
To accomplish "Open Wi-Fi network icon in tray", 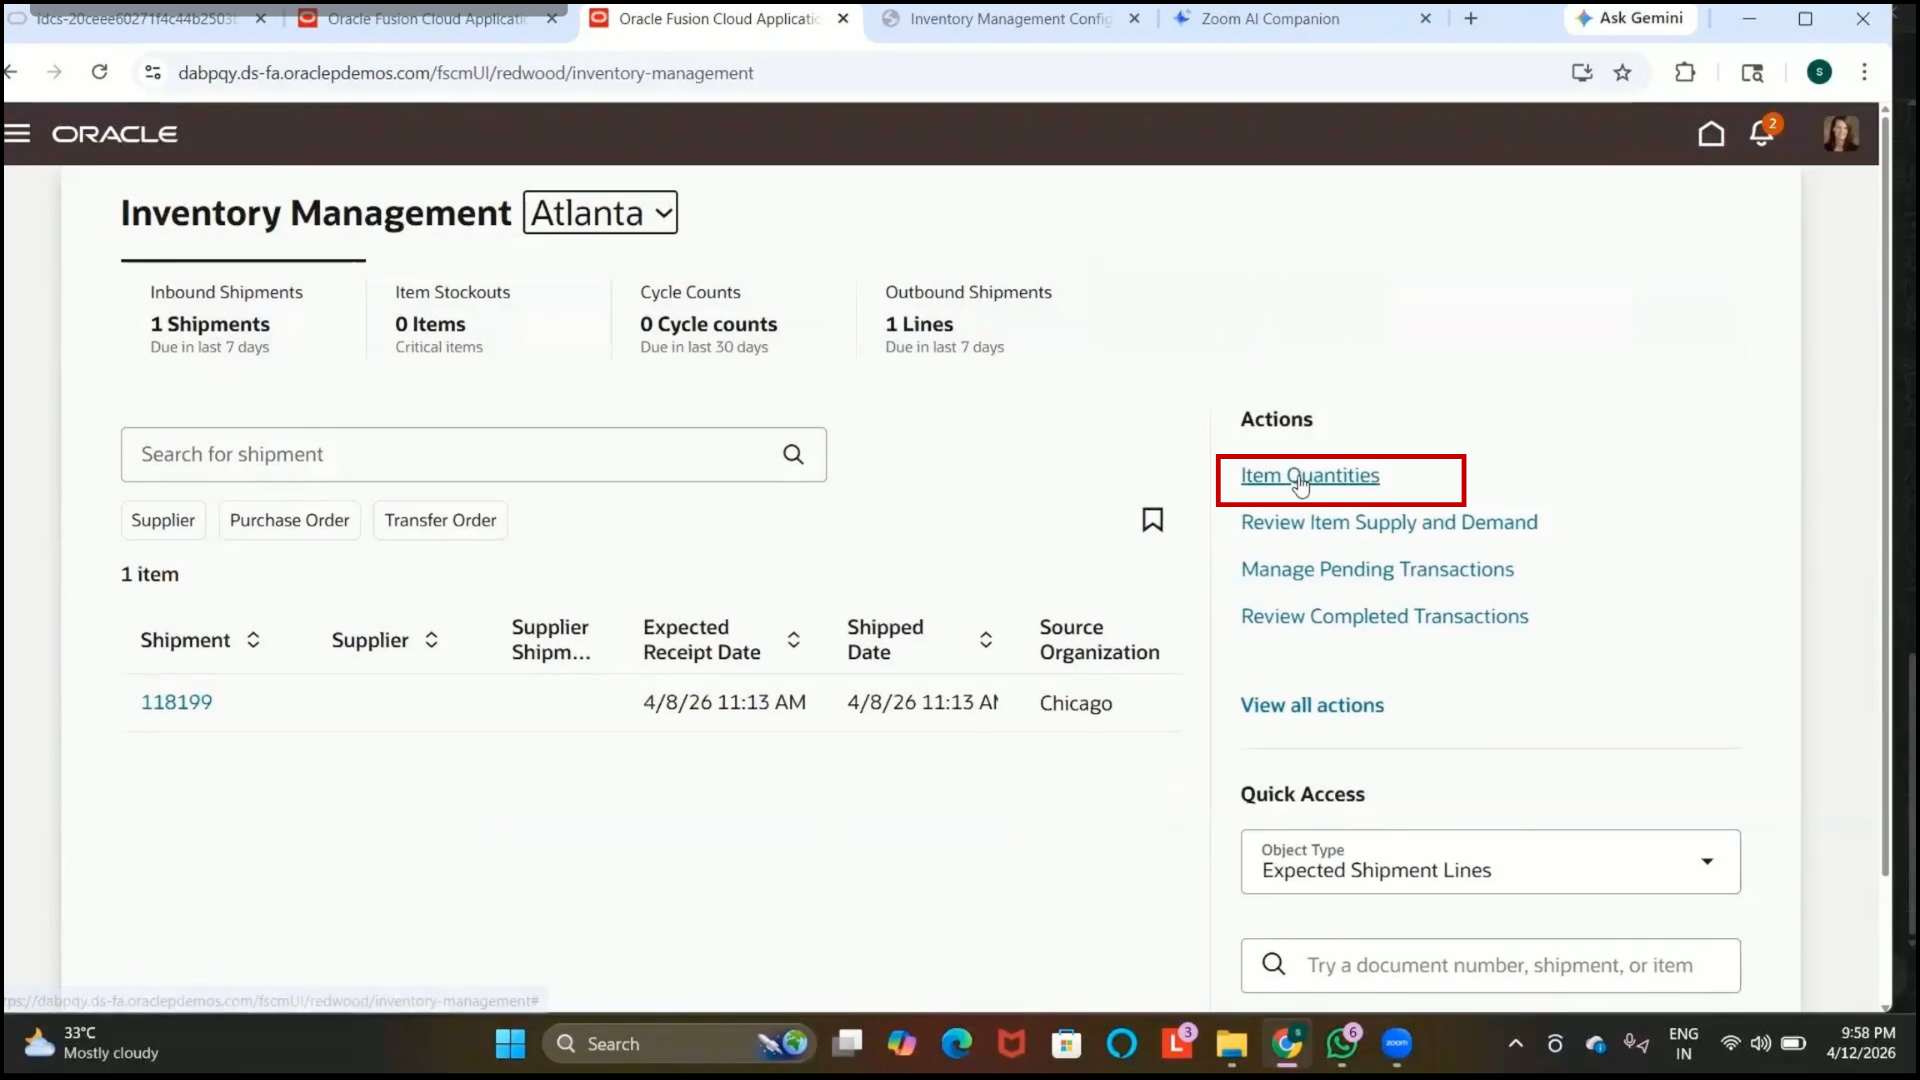I will 1730,1044.
